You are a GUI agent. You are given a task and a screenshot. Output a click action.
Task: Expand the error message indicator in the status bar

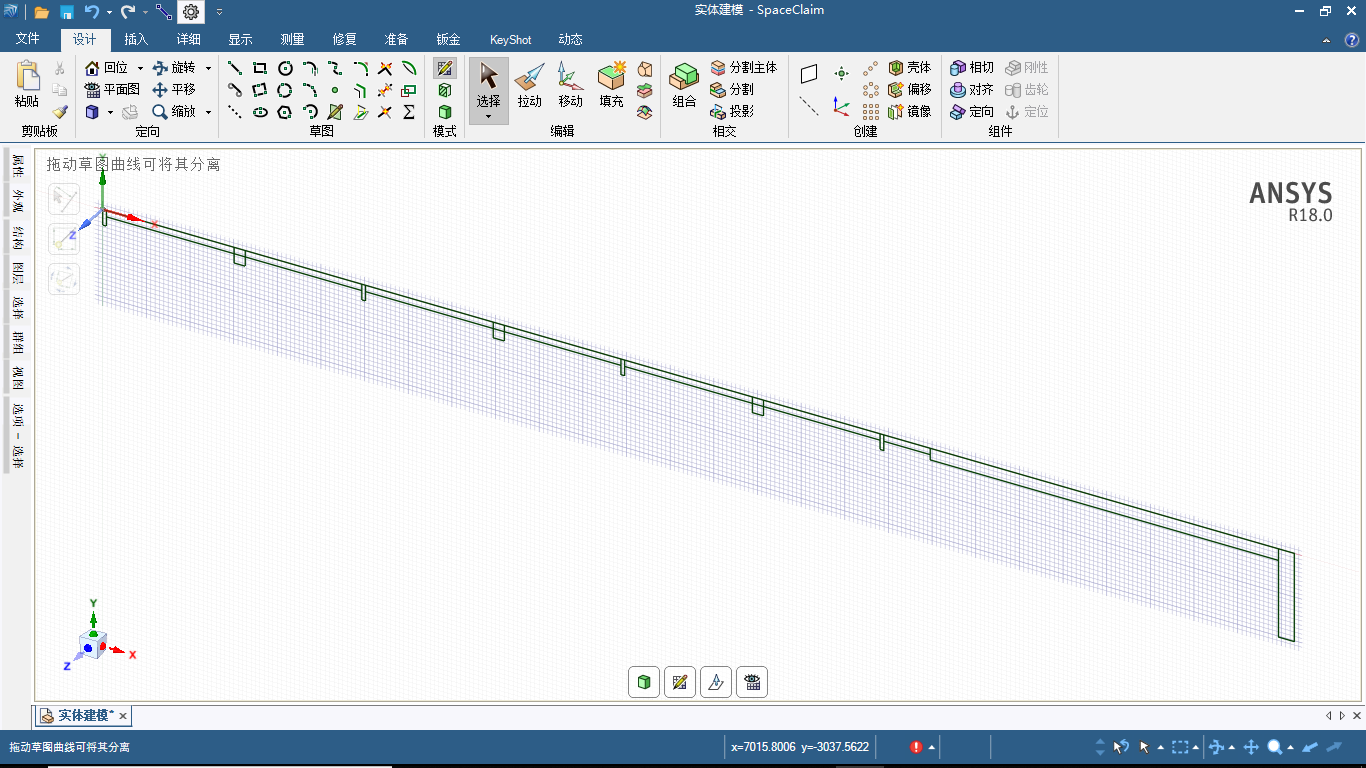click(932, 747)
